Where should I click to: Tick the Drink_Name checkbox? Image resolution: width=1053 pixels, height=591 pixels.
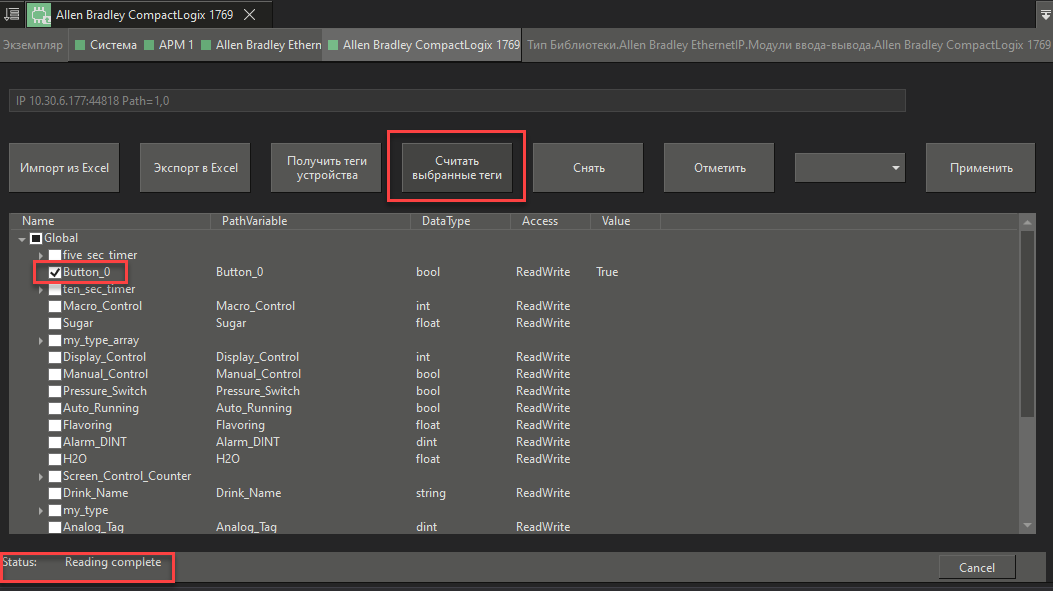coord(55,493)
